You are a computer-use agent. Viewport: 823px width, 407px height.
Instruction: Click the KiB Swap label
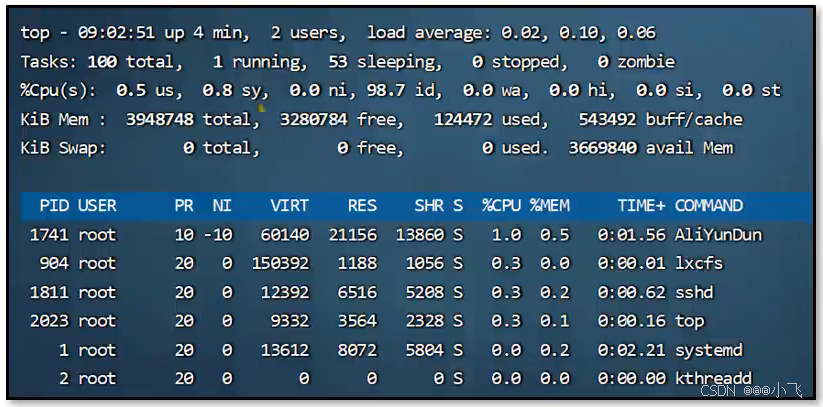(64, 149)
